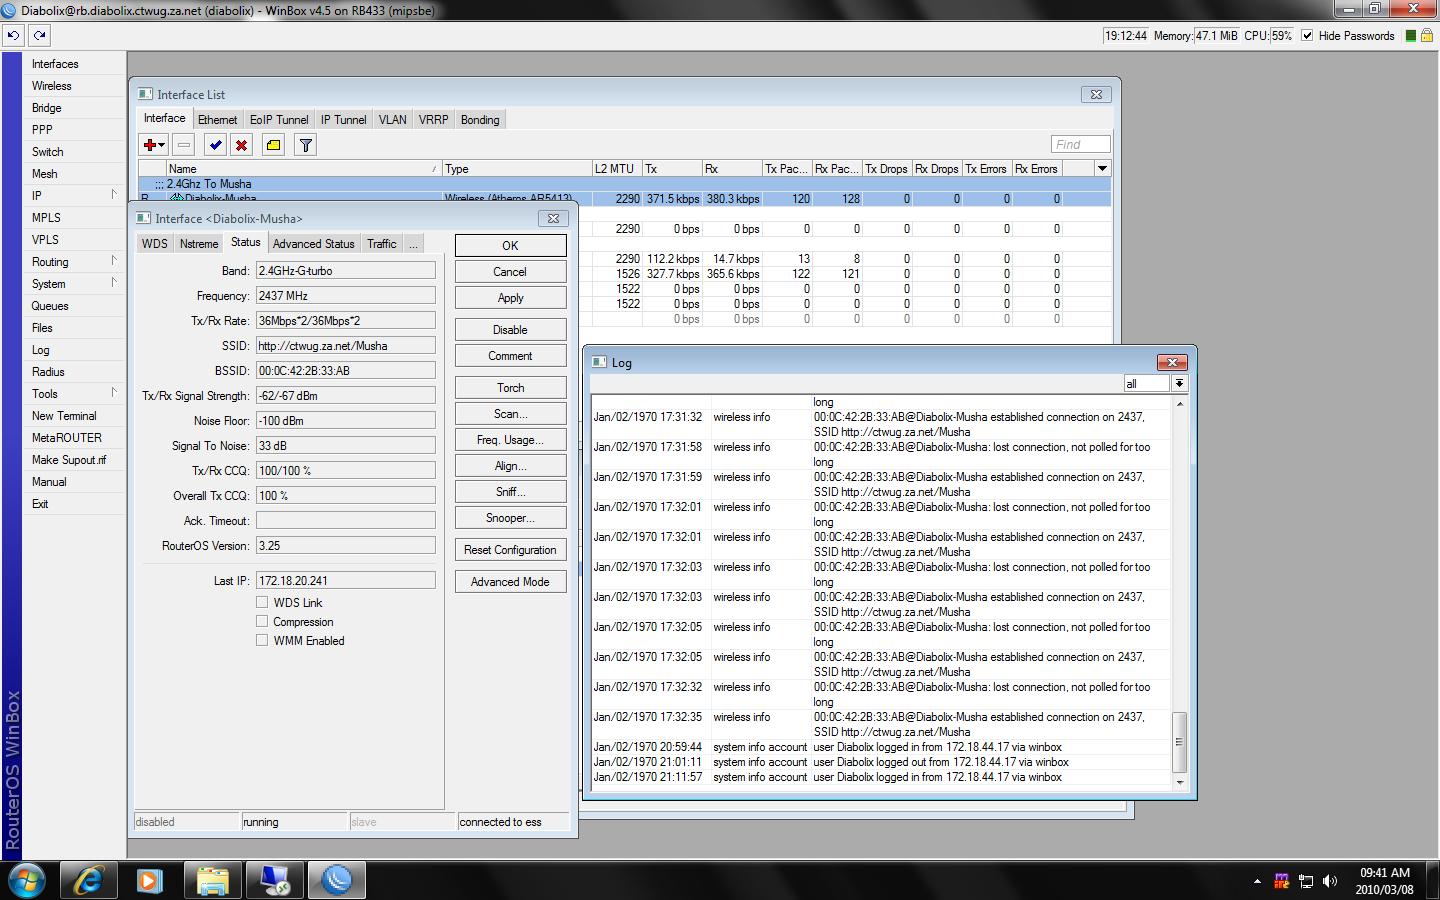
Task: Click the Scan... button
Action: 510,414
